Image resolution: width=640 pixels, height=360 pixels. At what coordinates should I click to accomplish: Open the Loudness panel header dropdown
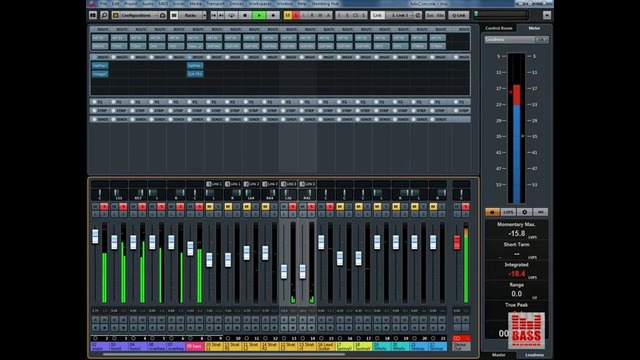(516, 40)
